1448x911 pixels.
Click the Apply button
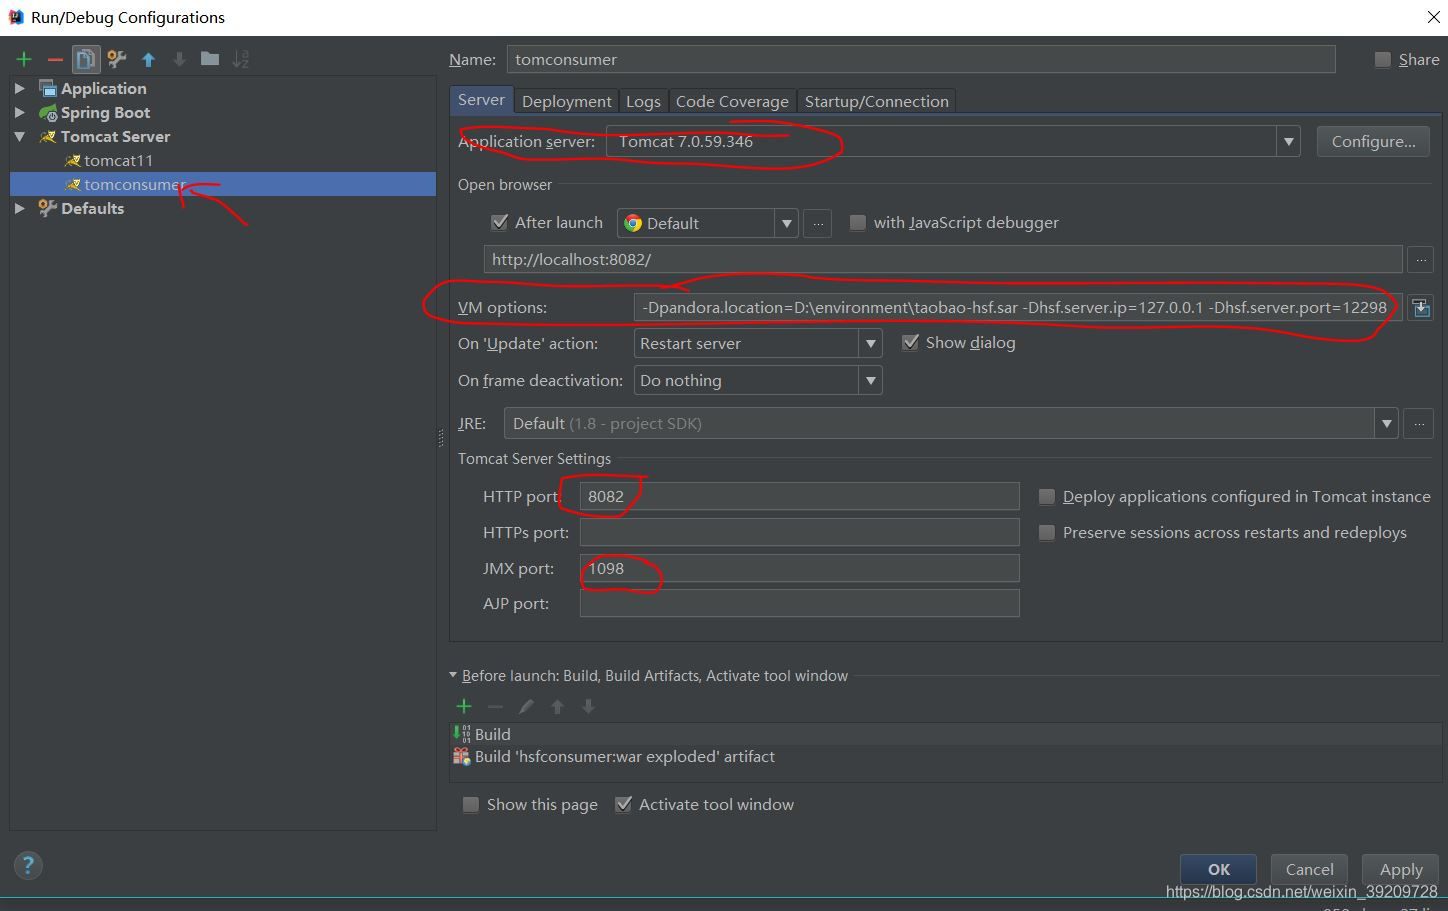tap(1401, 869)
